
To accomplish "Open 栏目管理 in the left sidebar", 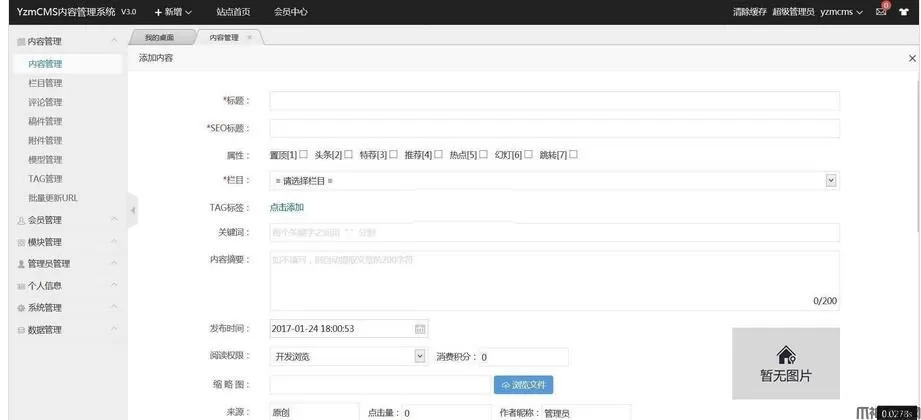I will (45, 83).
